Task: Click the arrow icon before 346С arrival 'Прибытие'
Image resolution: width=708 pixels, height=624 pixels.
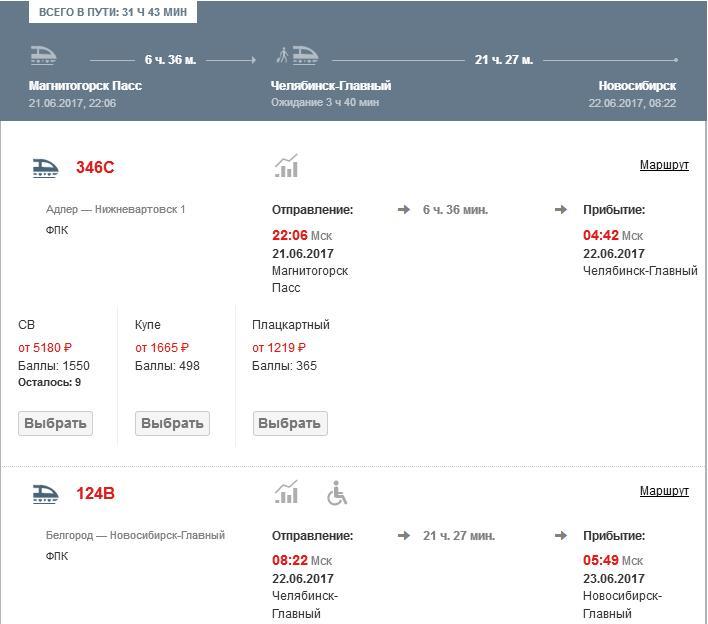Action: pyautogui.click(x=561, y=210)
